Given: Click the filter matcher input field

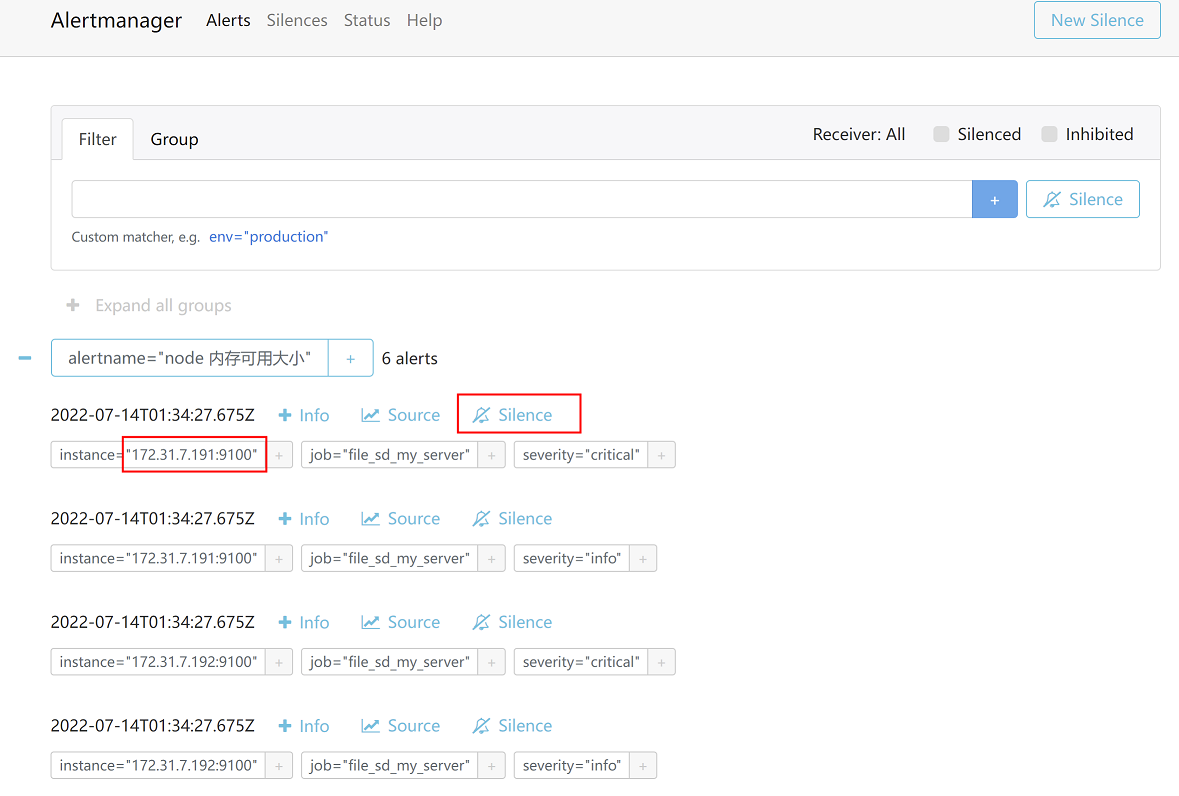Looking at the screenshot, I should click(x=521, y=199).
